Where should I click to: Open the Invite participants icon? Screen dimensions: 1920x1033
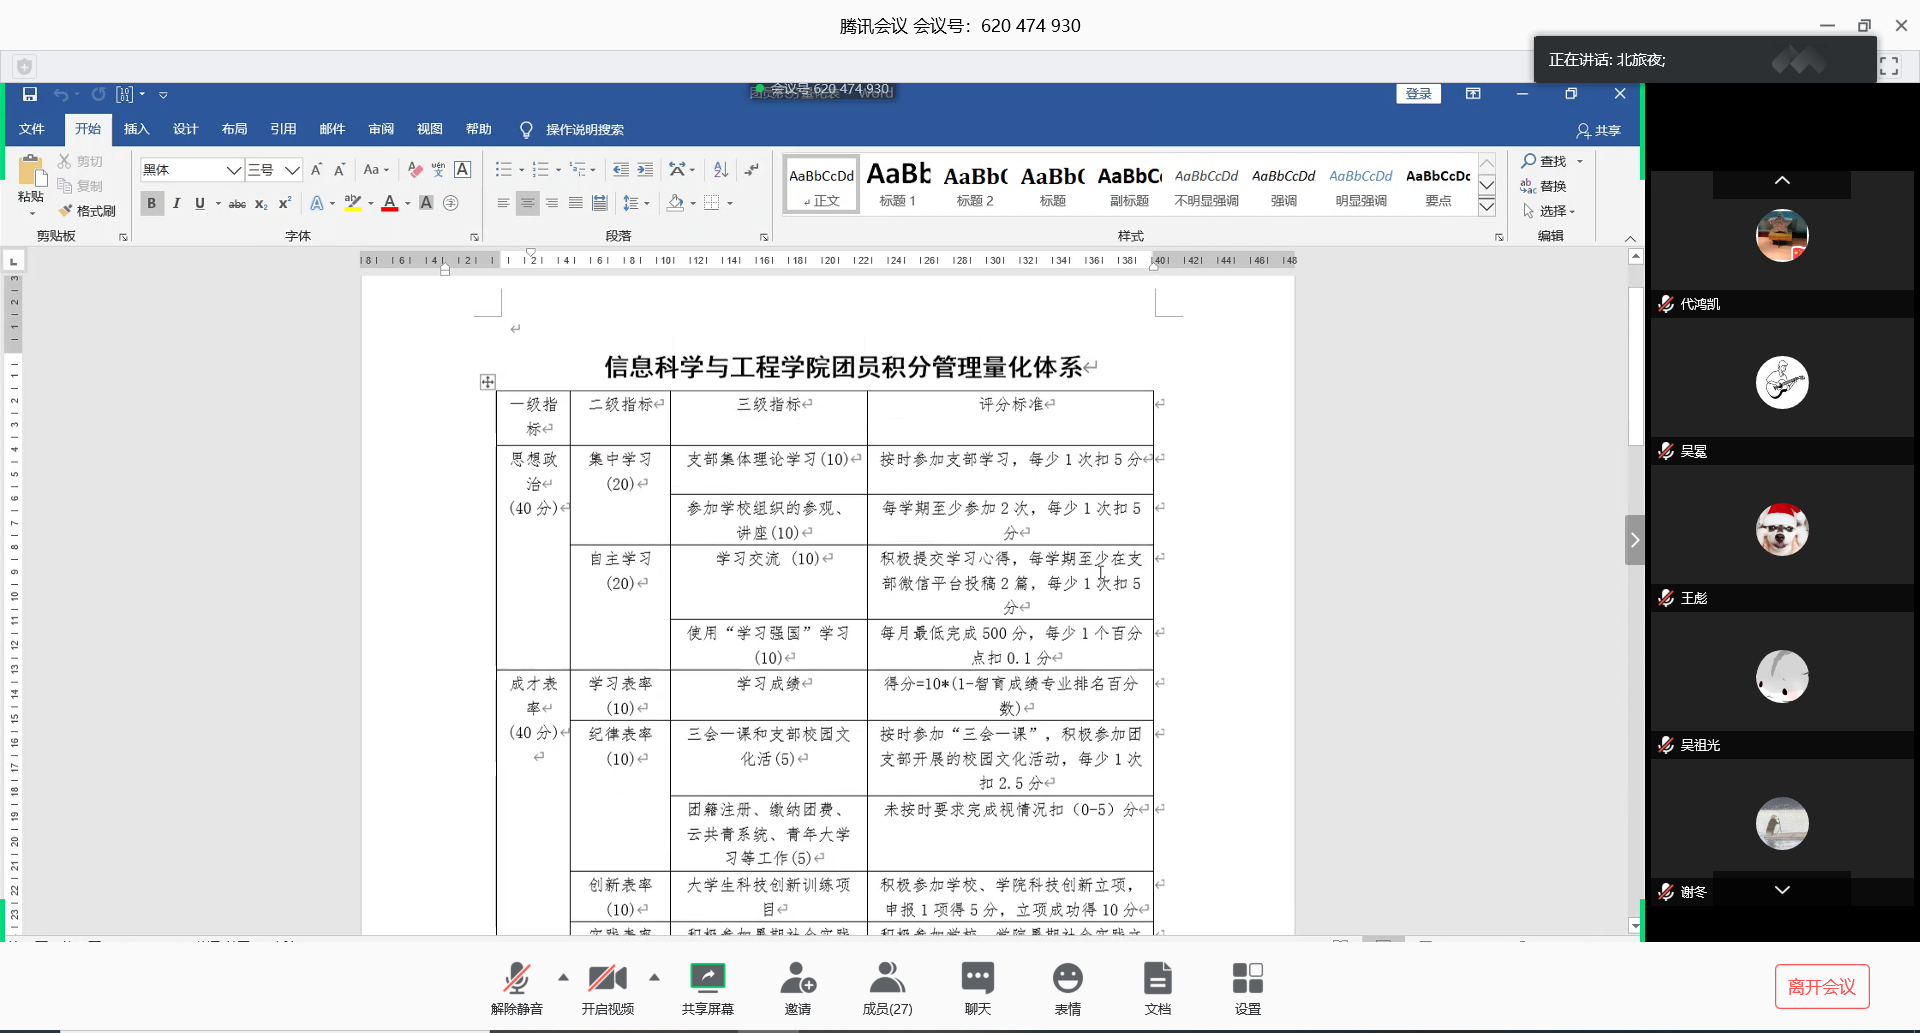coord(797,978)
